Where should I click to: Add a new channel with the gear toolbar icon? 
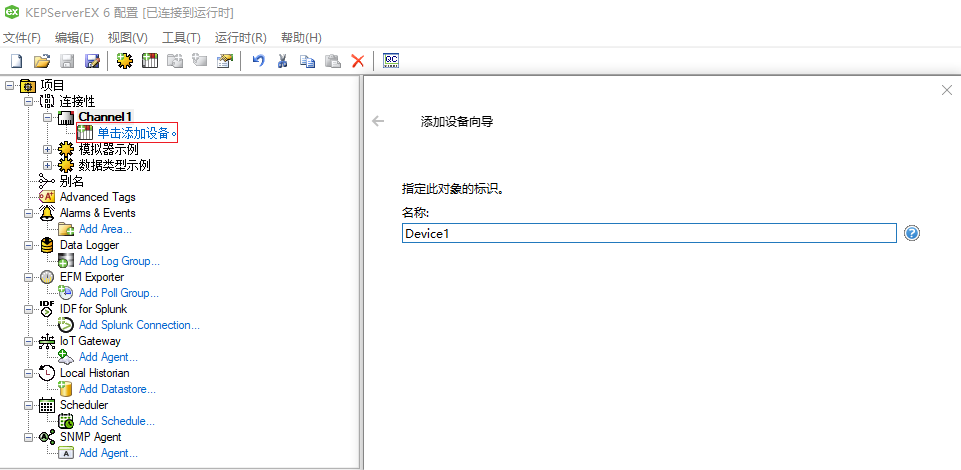point(125,61)
